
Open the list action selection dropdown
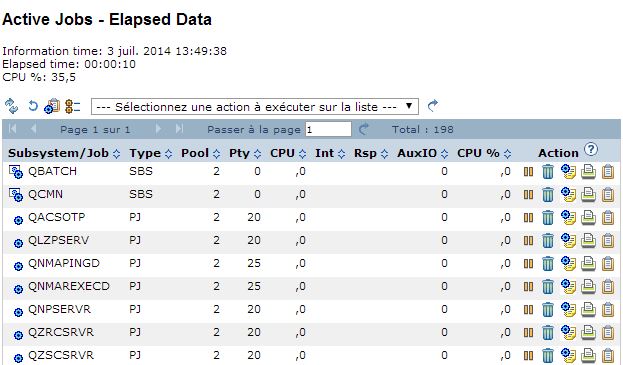(x=255, y=106)
